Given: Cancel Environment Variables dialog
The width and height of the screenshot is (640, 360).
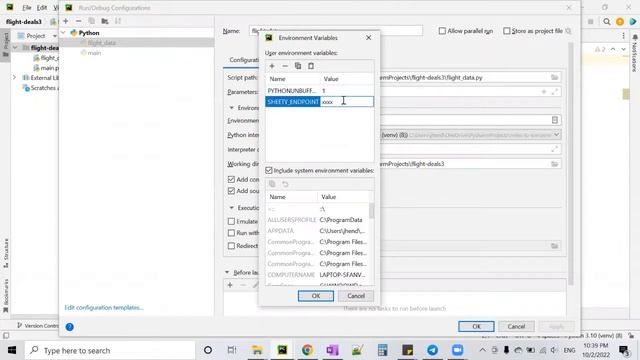Looking at the screenshot, I should tap(356, 296).
